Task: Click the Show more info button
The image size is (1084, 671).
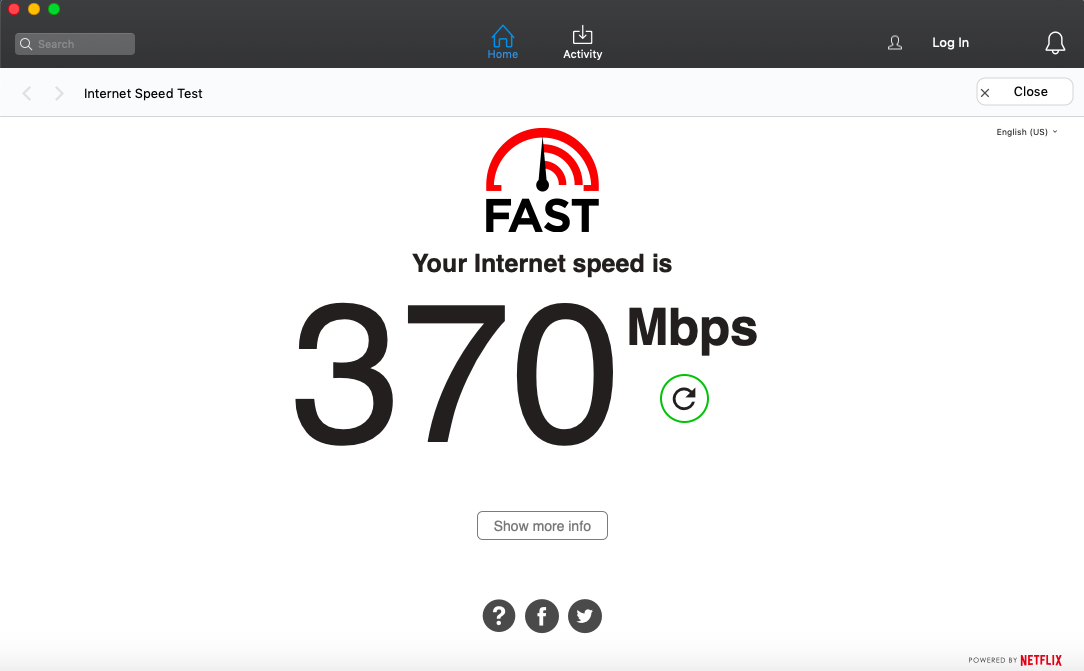Action: tap(542, 526)
